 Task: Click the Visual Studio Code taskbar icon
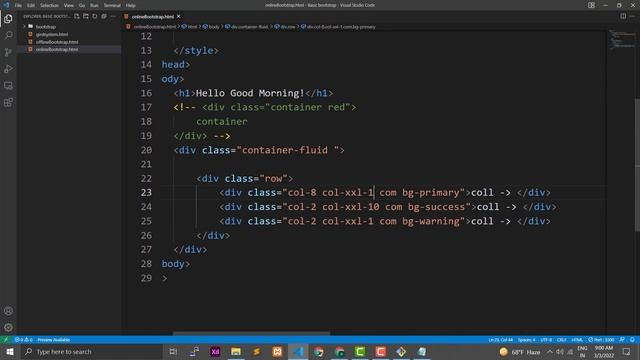(x=298, y=352)
